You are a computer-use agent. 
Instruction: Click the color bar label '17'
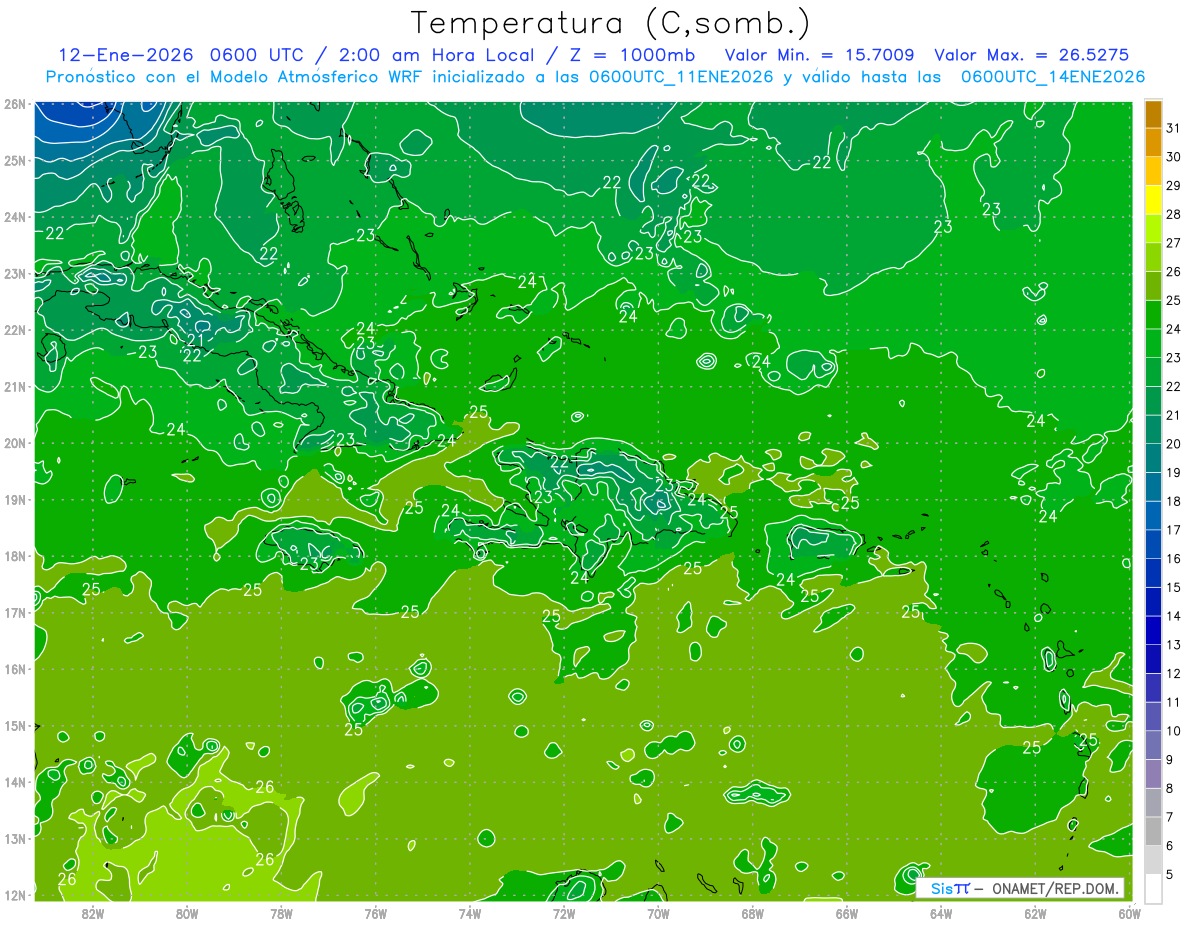1173,530
